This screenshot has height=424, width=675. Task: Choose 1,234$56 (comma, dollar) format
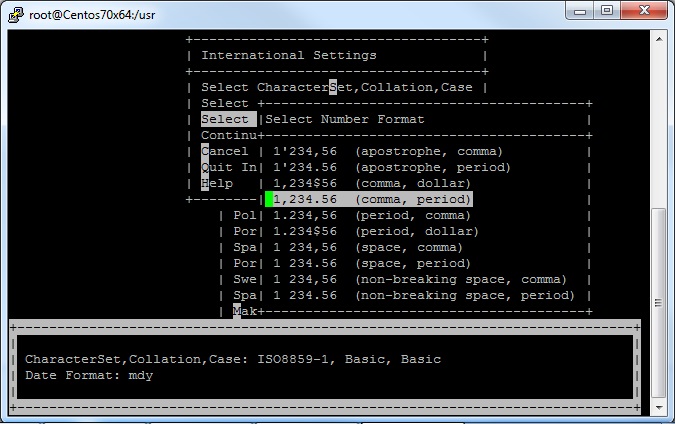(371, 183)
